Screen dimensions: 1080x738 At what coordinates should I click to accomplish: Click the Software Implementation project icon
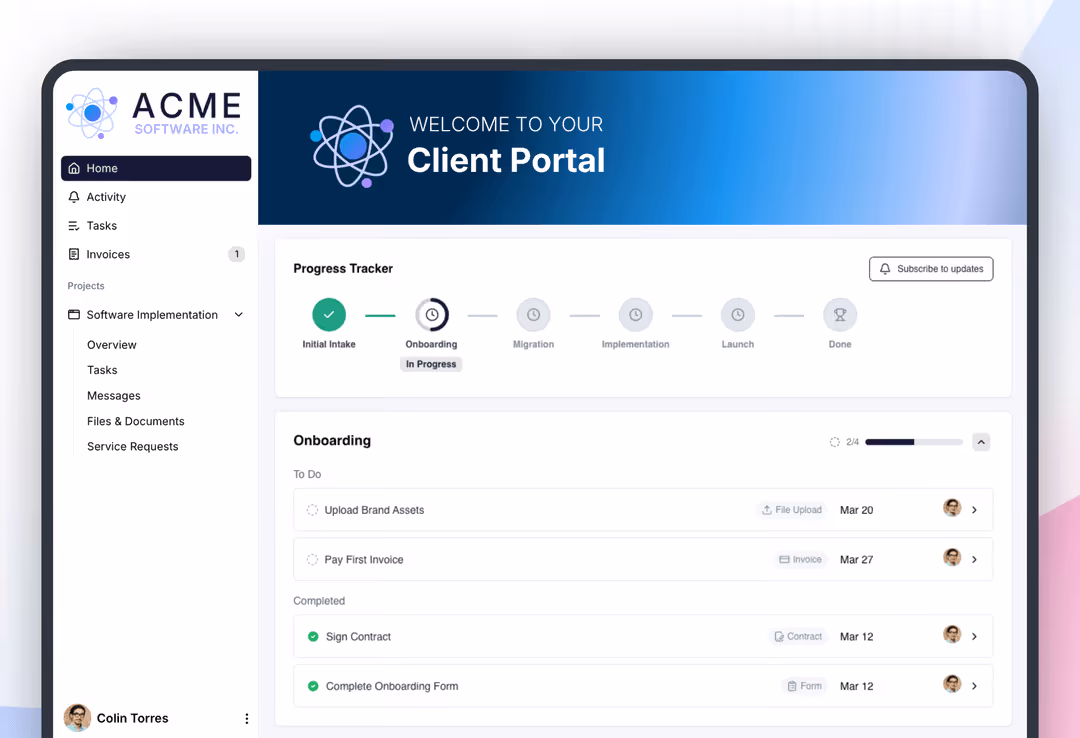tap(74, 315)
